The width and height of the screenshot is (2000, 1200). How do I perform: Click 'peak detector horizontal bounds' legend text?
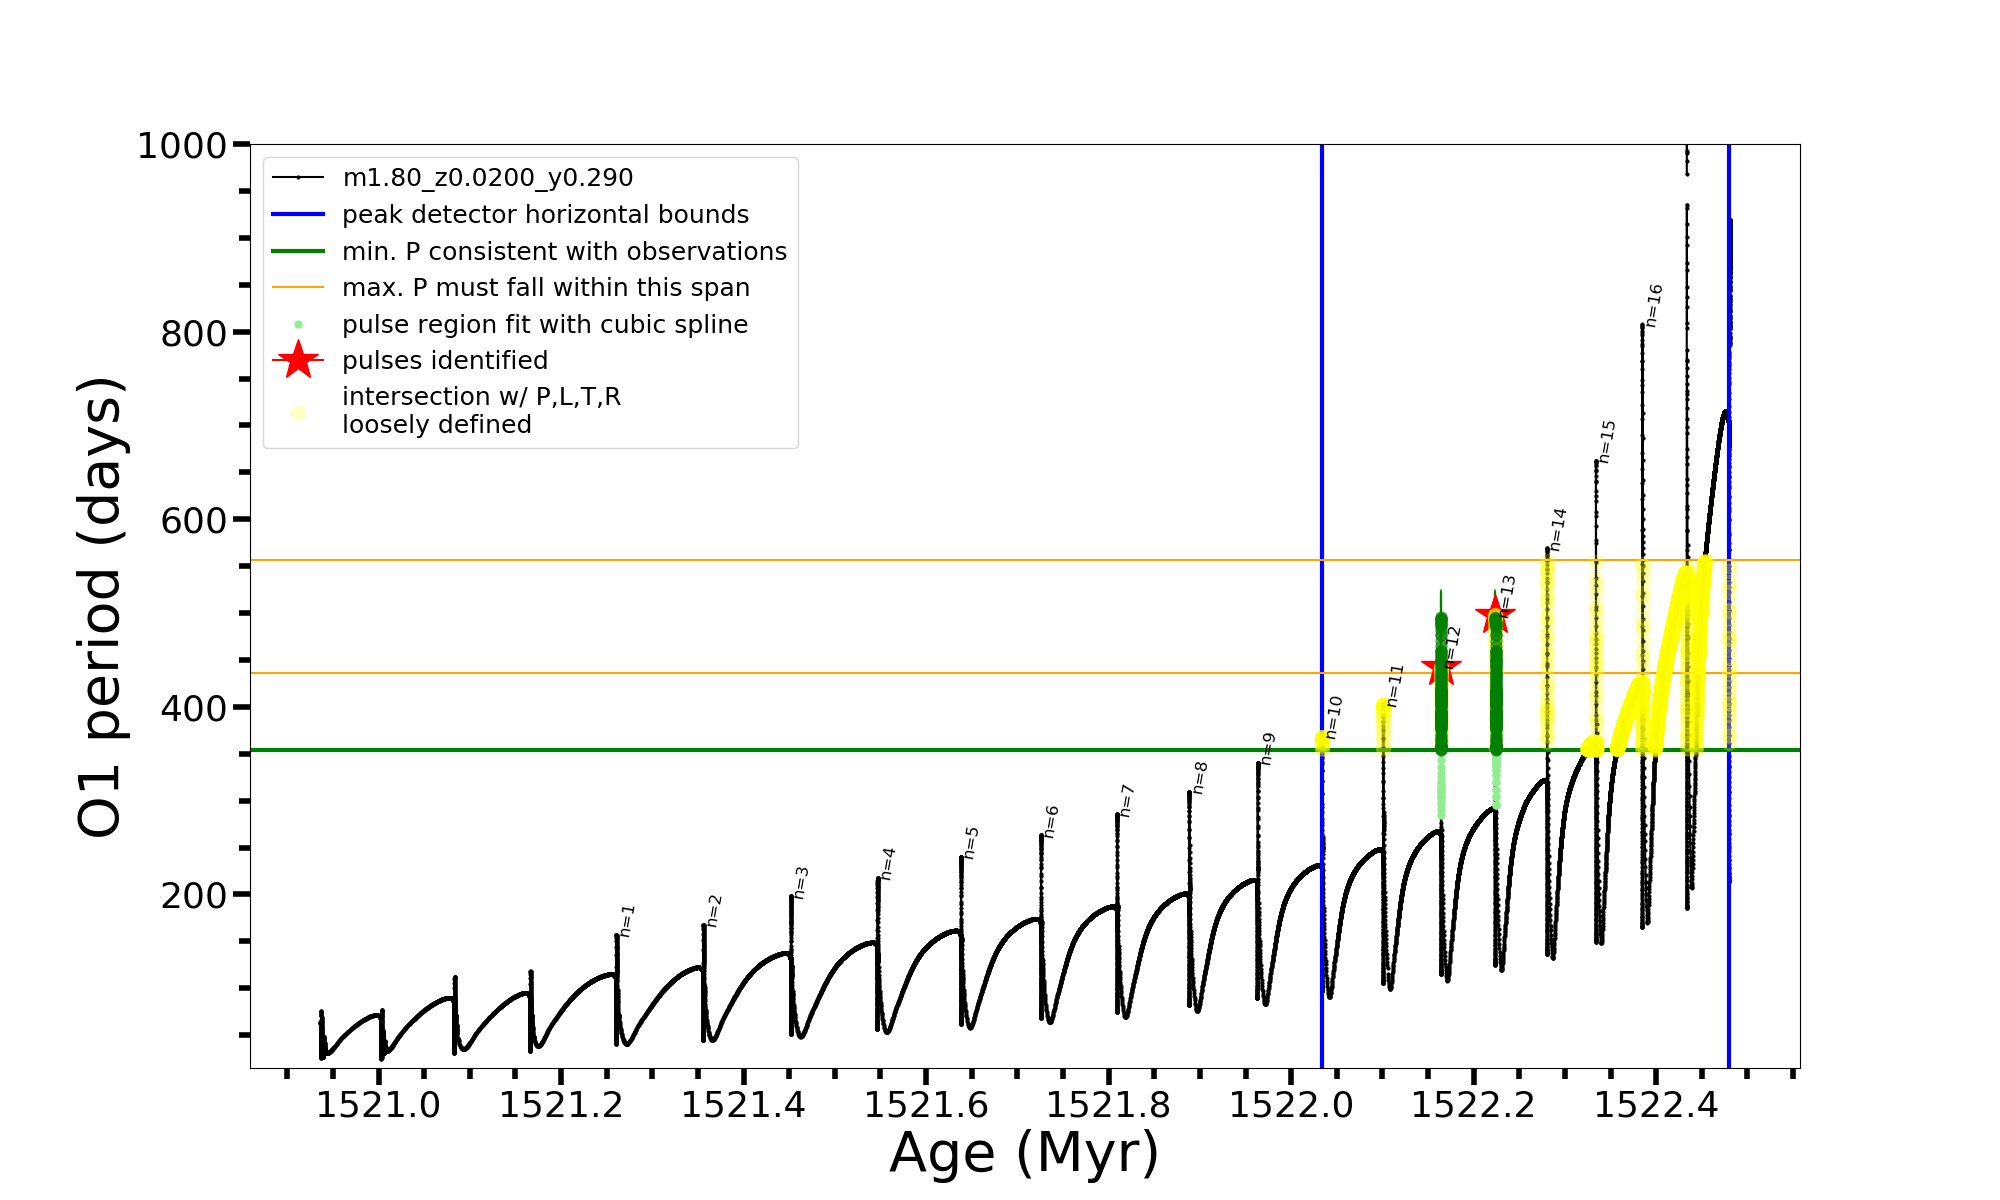click(x=545, y=214)
